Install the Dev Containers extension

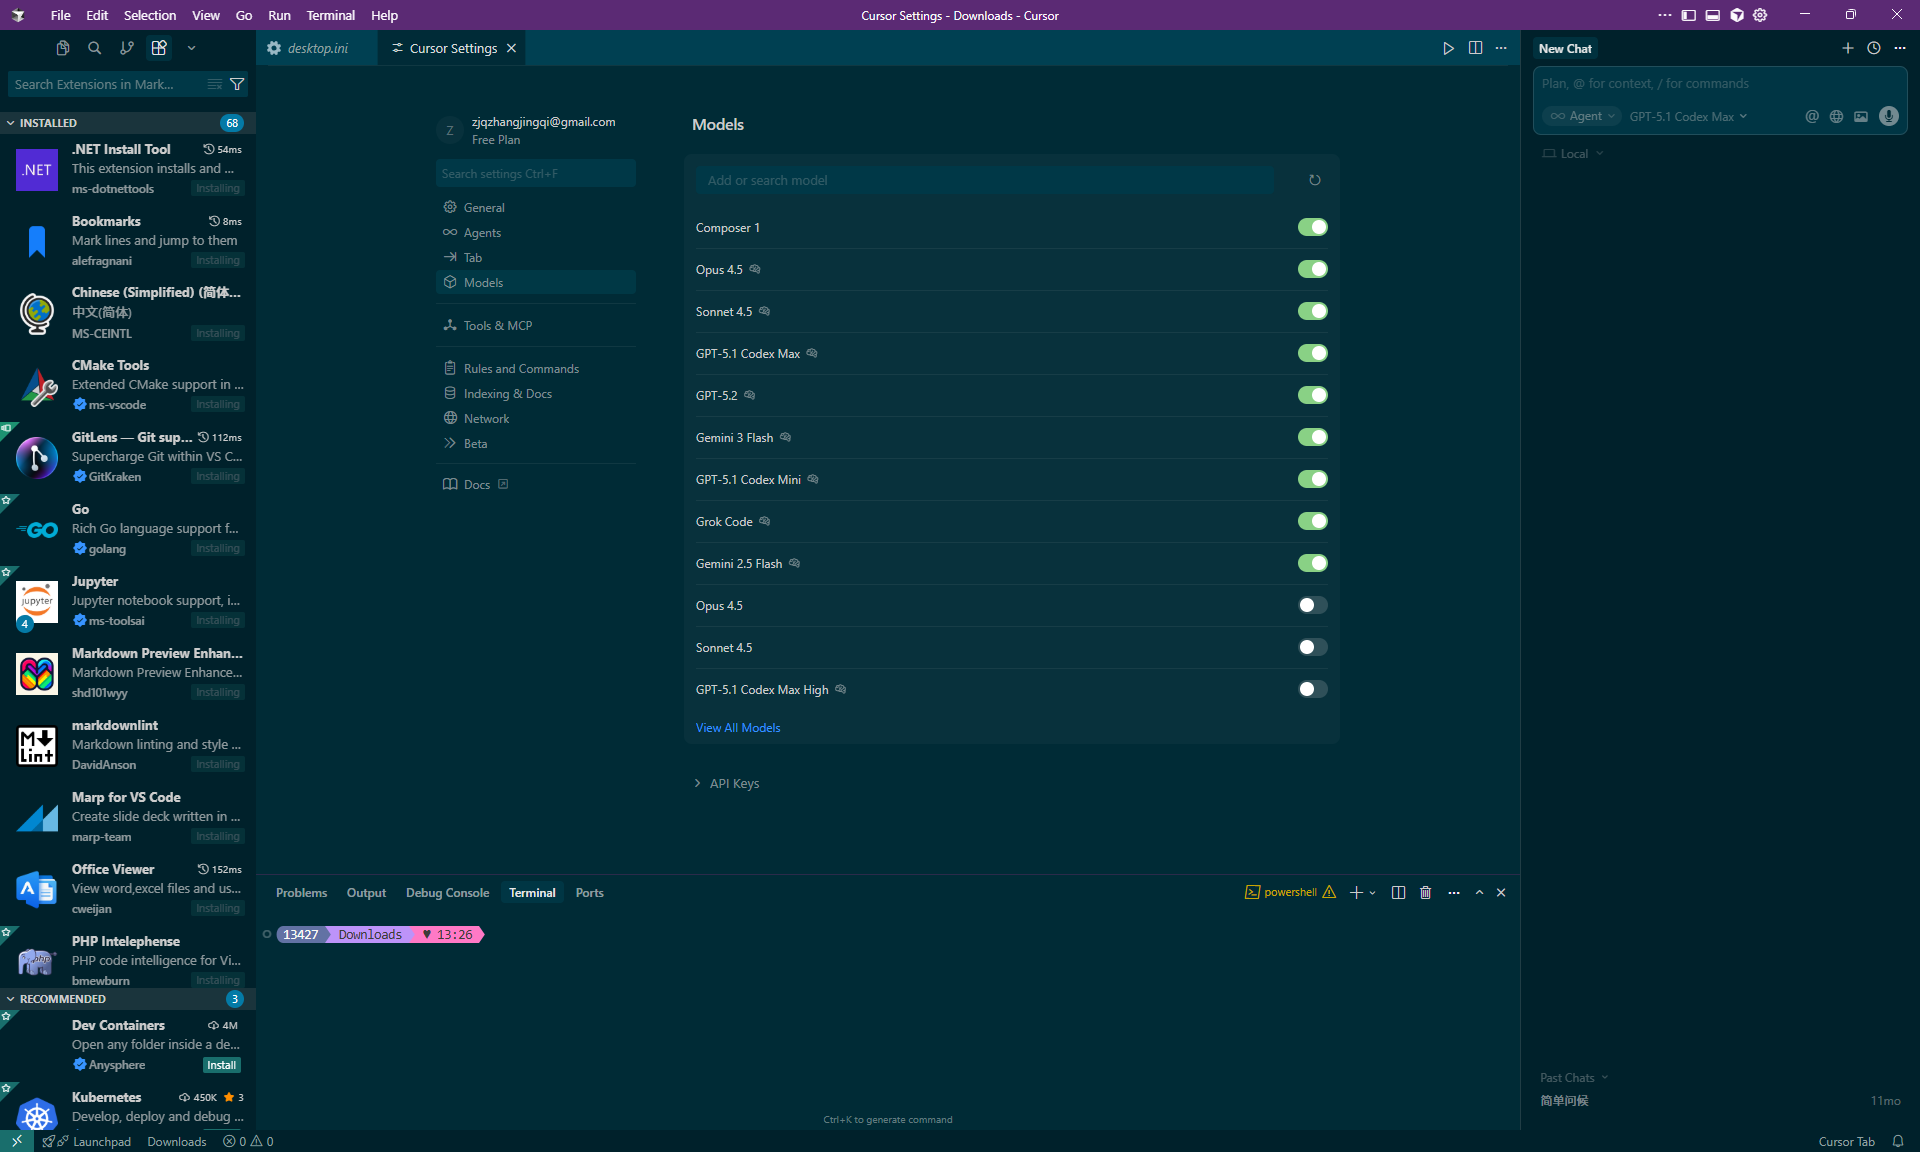click(x=221, y=1065)
